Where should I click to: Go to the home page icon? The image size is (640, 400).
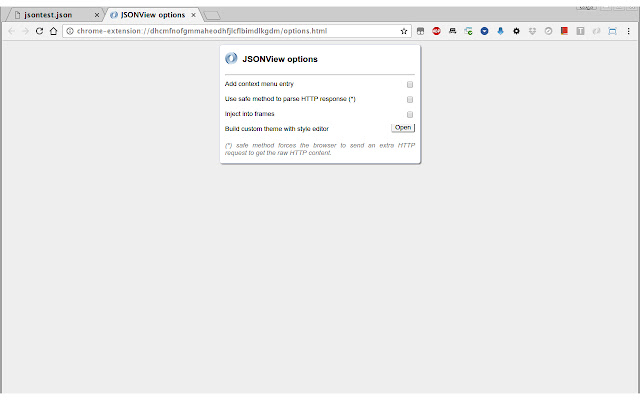[54, 31]
